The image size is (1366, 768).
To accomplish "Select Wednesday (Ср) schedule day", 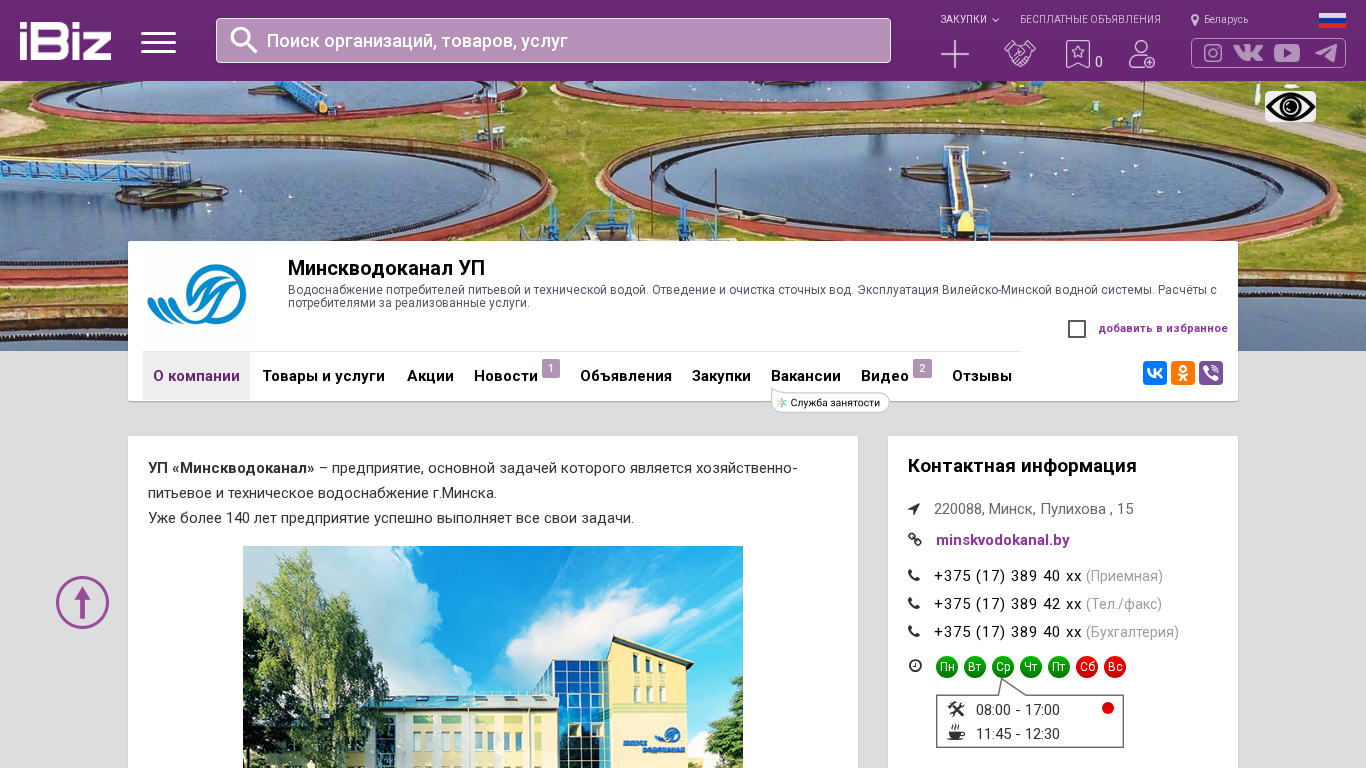I will 1003,667.
